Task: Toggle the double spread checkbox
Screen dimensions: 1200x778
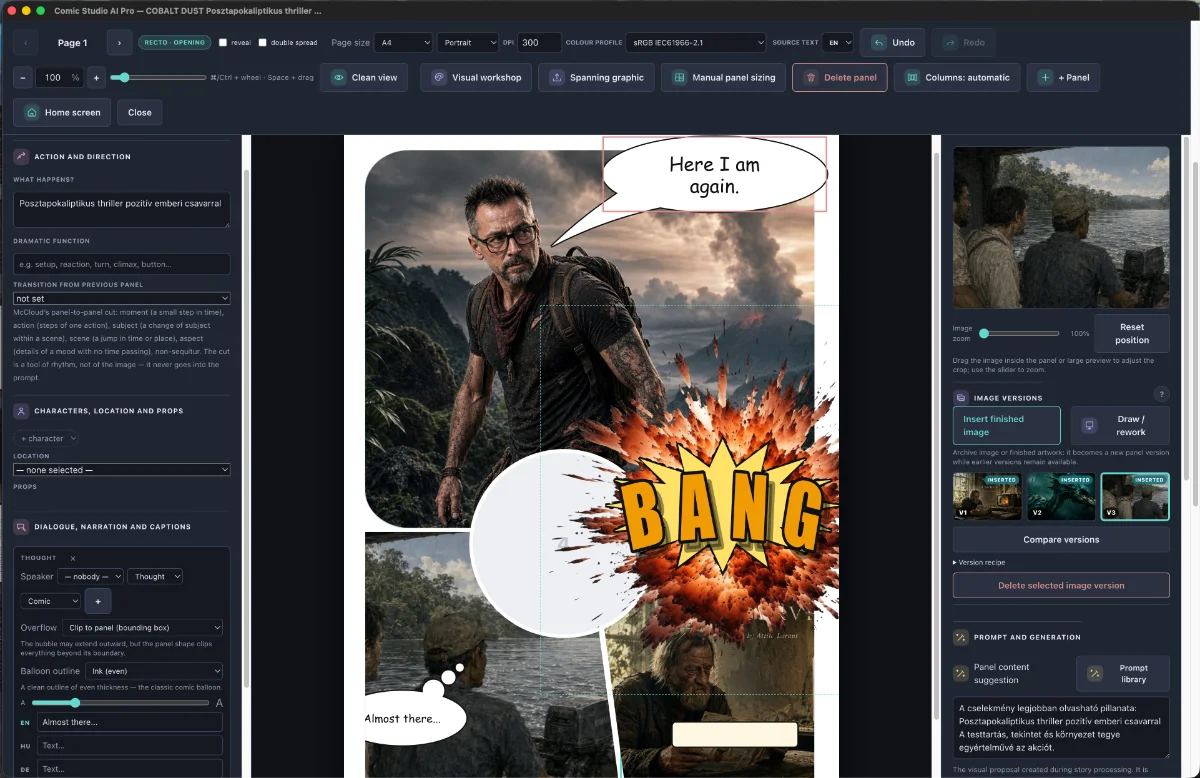Action: click(x=262, y=43)
